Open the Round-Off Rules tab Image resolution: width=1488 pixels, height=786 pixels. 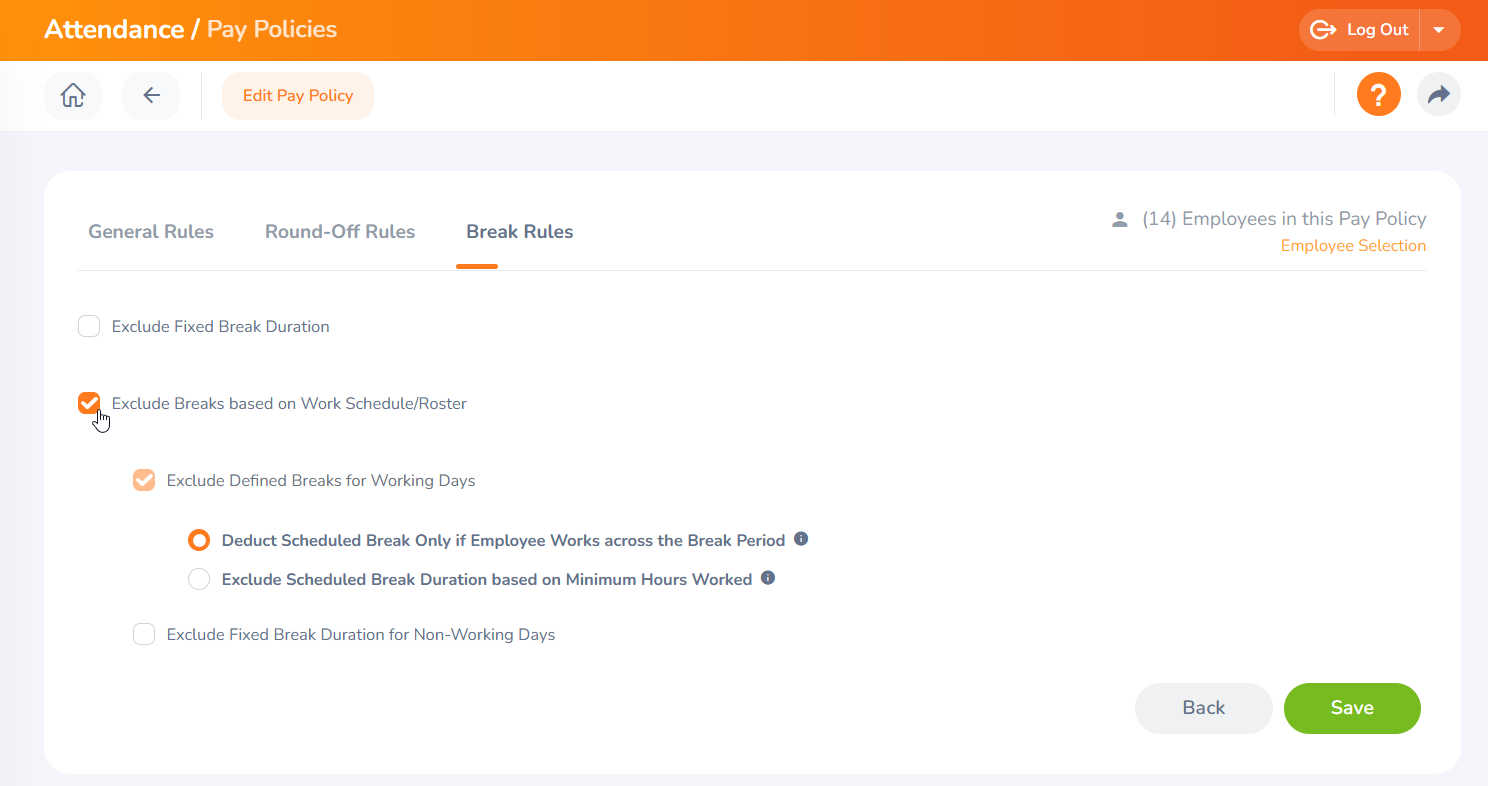[340, 232]
